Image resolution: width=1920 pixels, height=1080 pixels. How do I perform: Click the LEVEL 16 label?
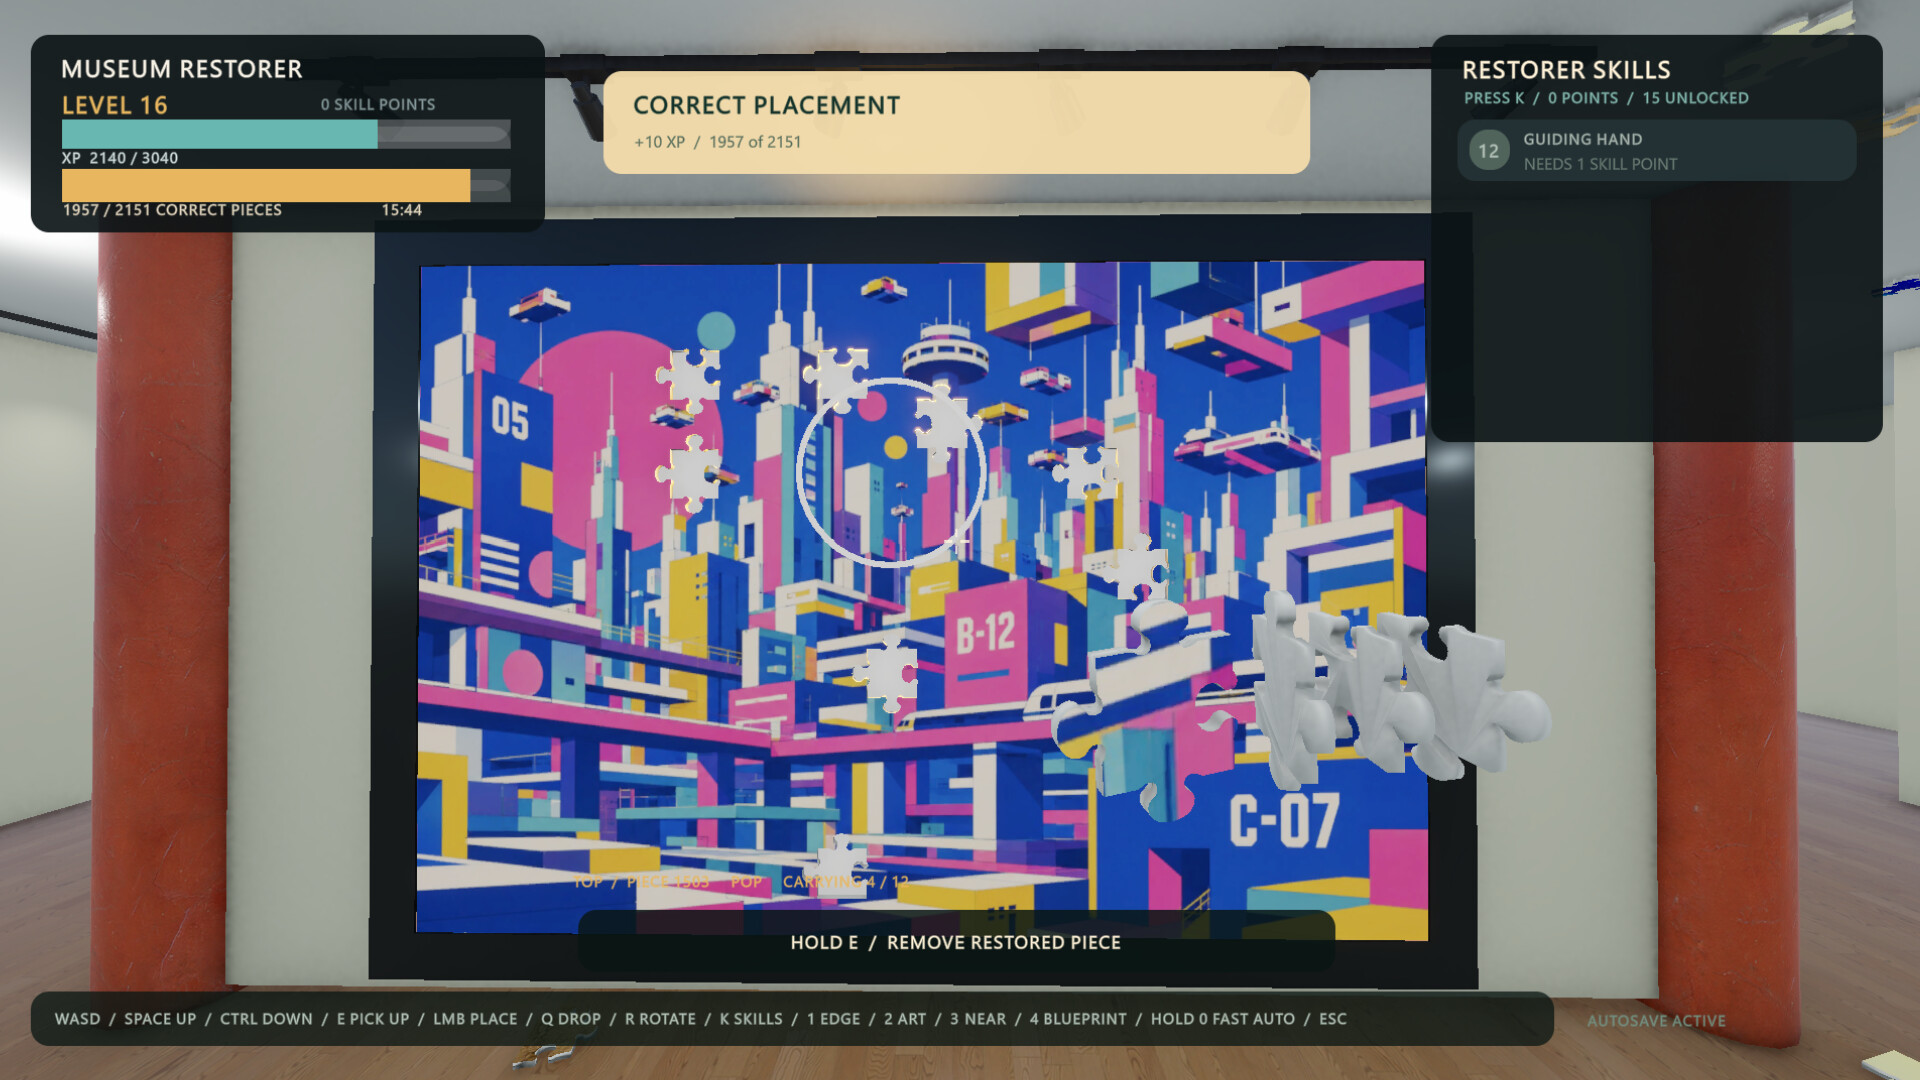(x=115, y=105)
